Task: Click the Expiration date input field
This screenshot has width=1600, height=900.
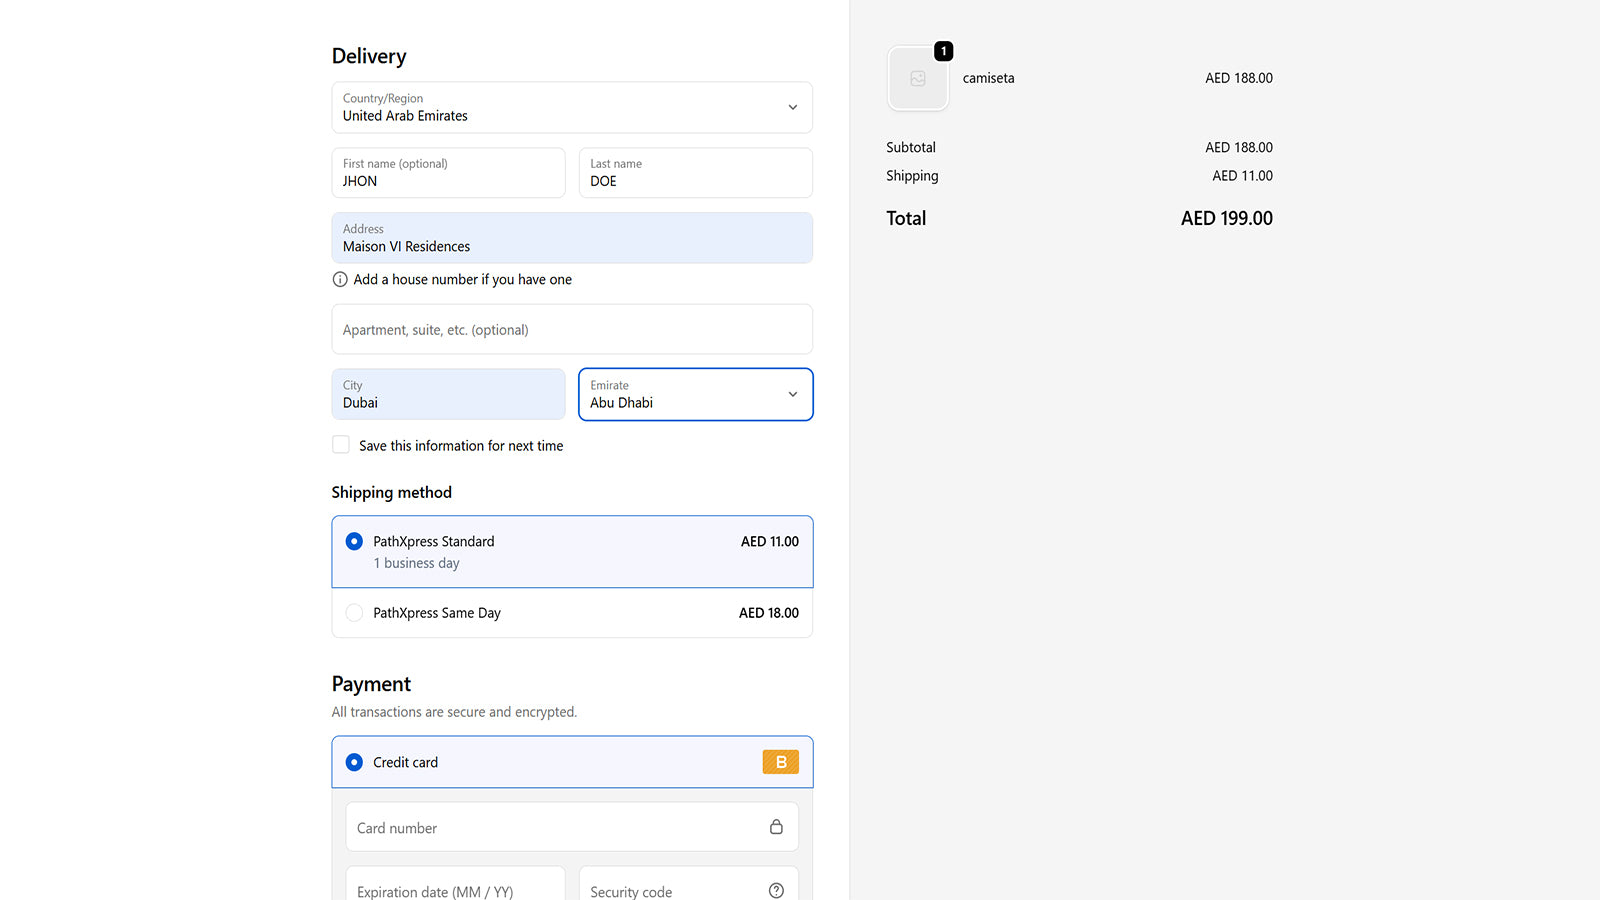Action: tap(455, 887)
